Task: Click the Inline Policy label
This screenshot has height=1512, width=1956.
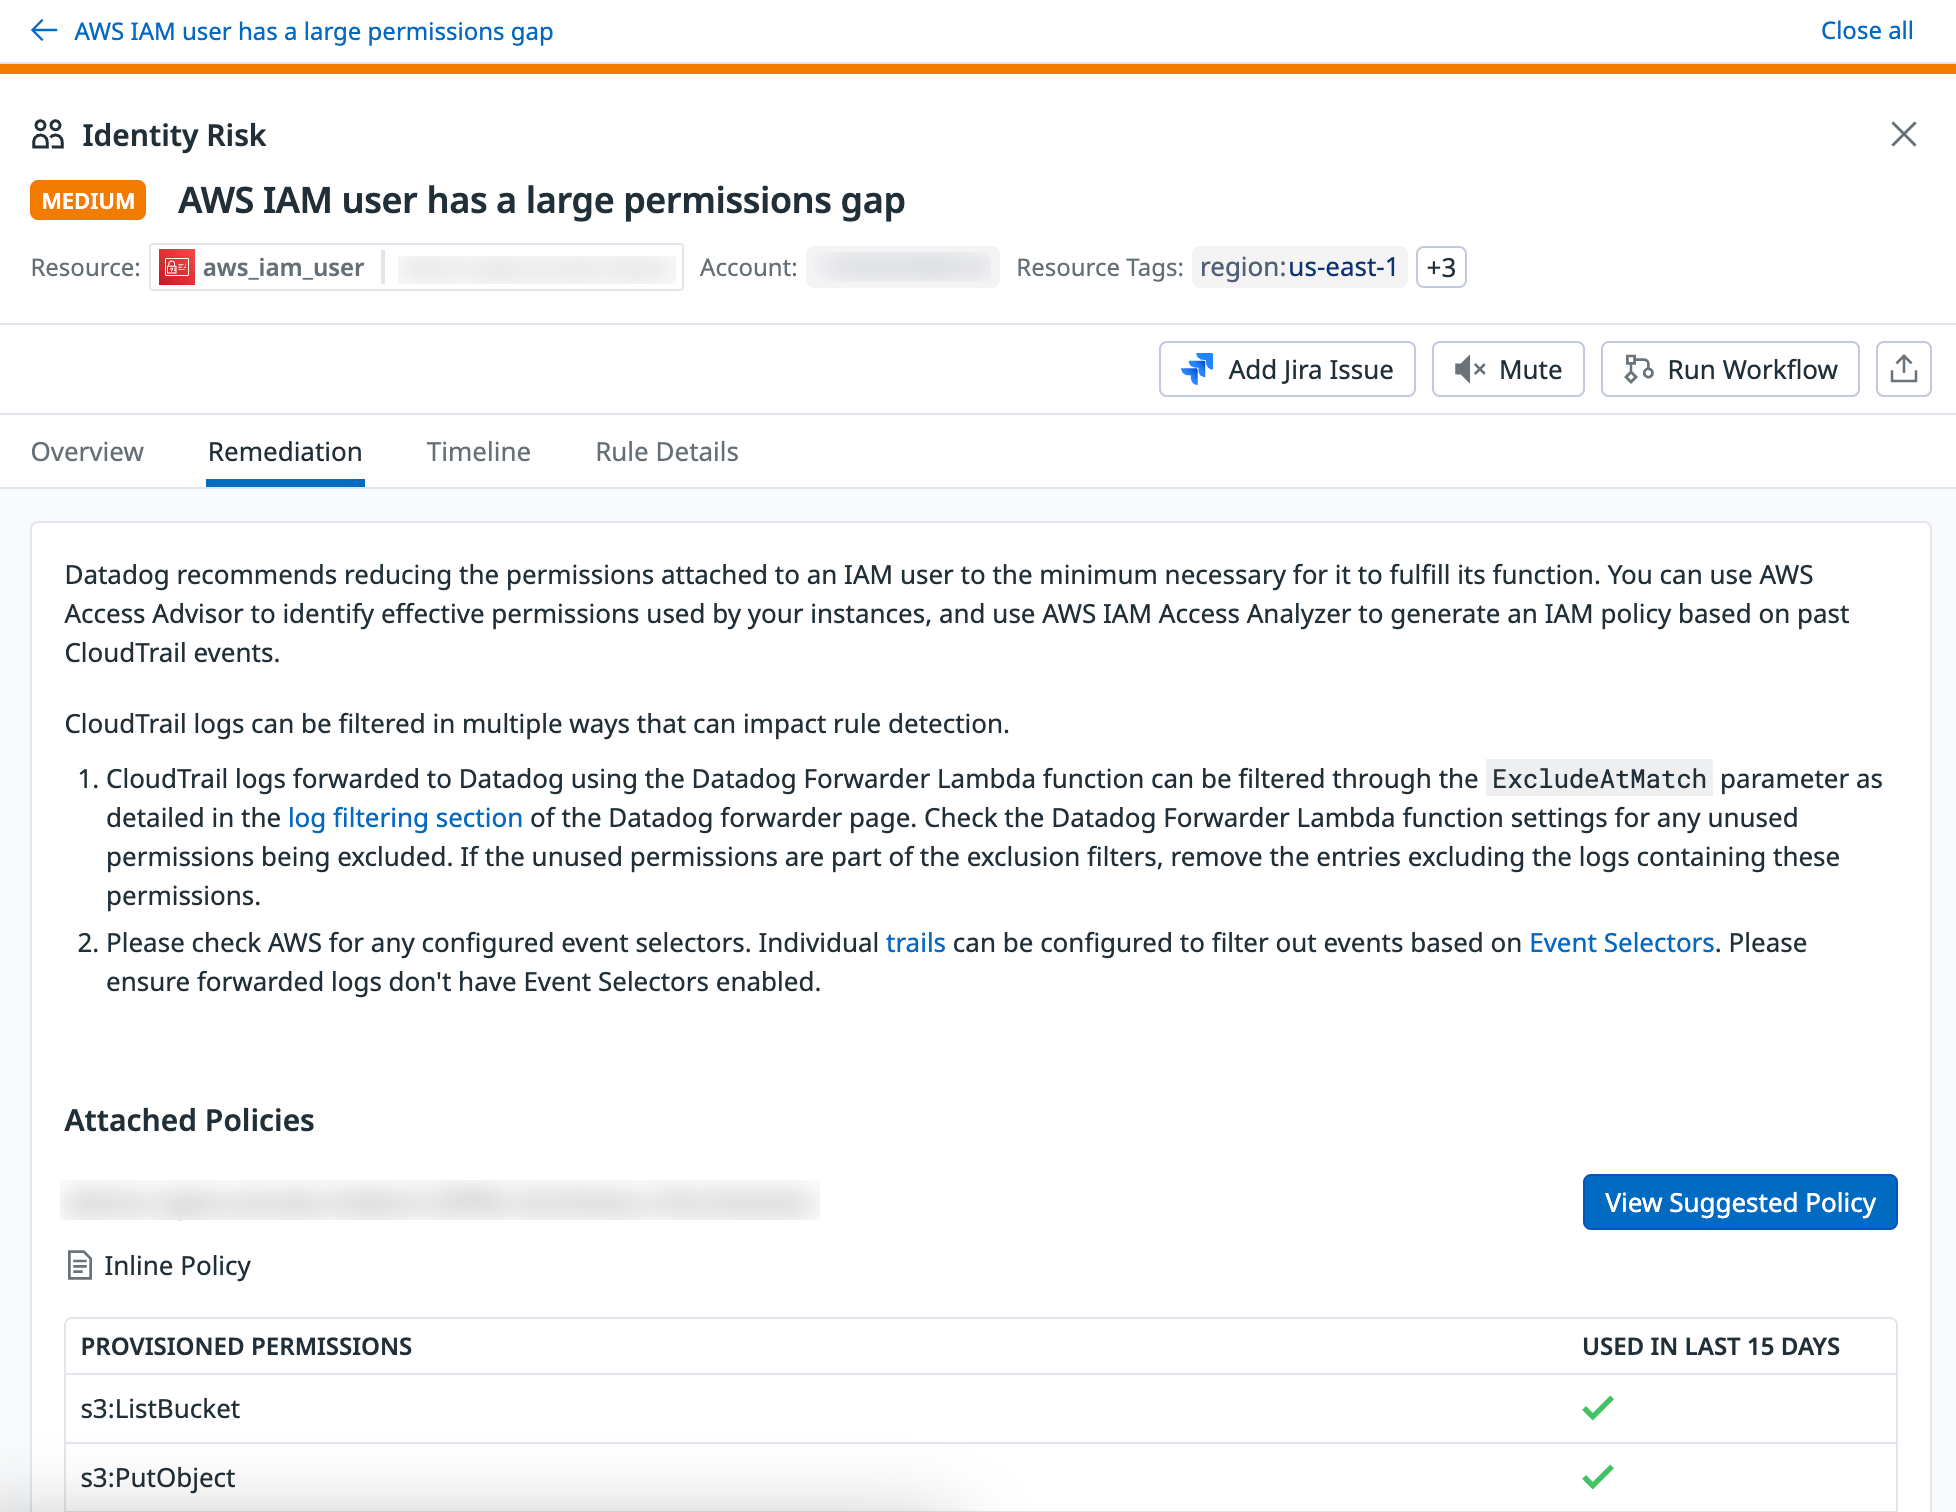Action: pos(177,1266)
